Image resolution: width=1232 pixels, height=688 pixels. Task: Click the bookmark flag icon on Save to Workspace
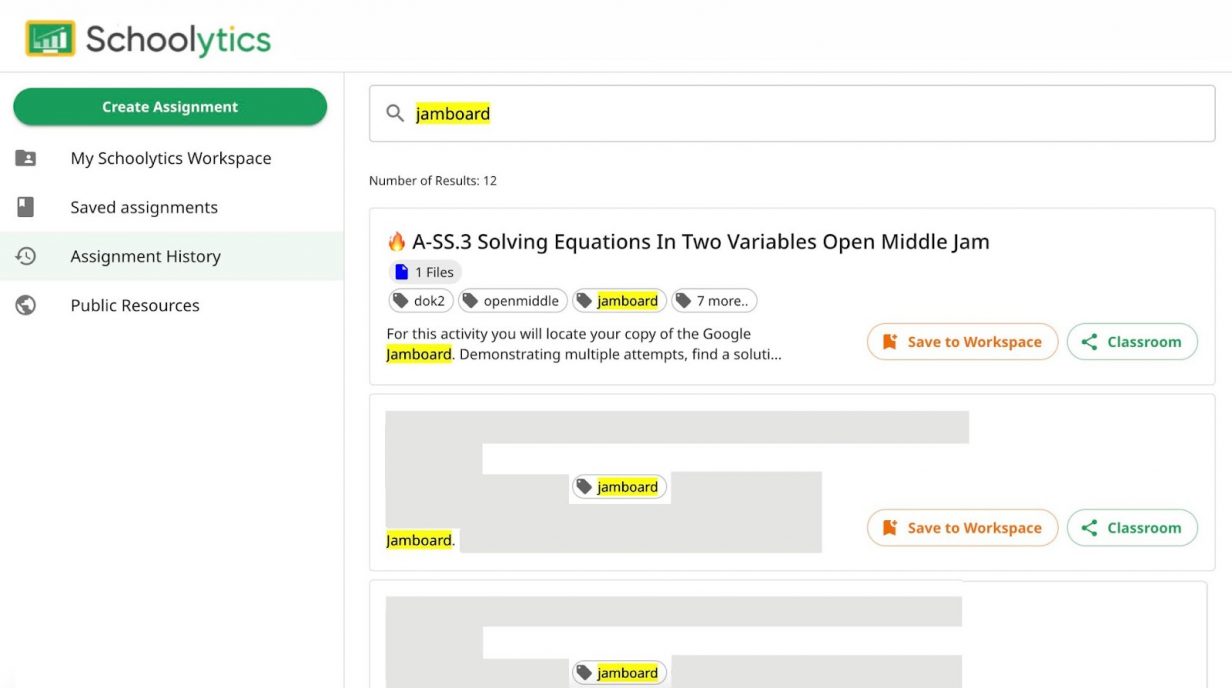[889, 341]
